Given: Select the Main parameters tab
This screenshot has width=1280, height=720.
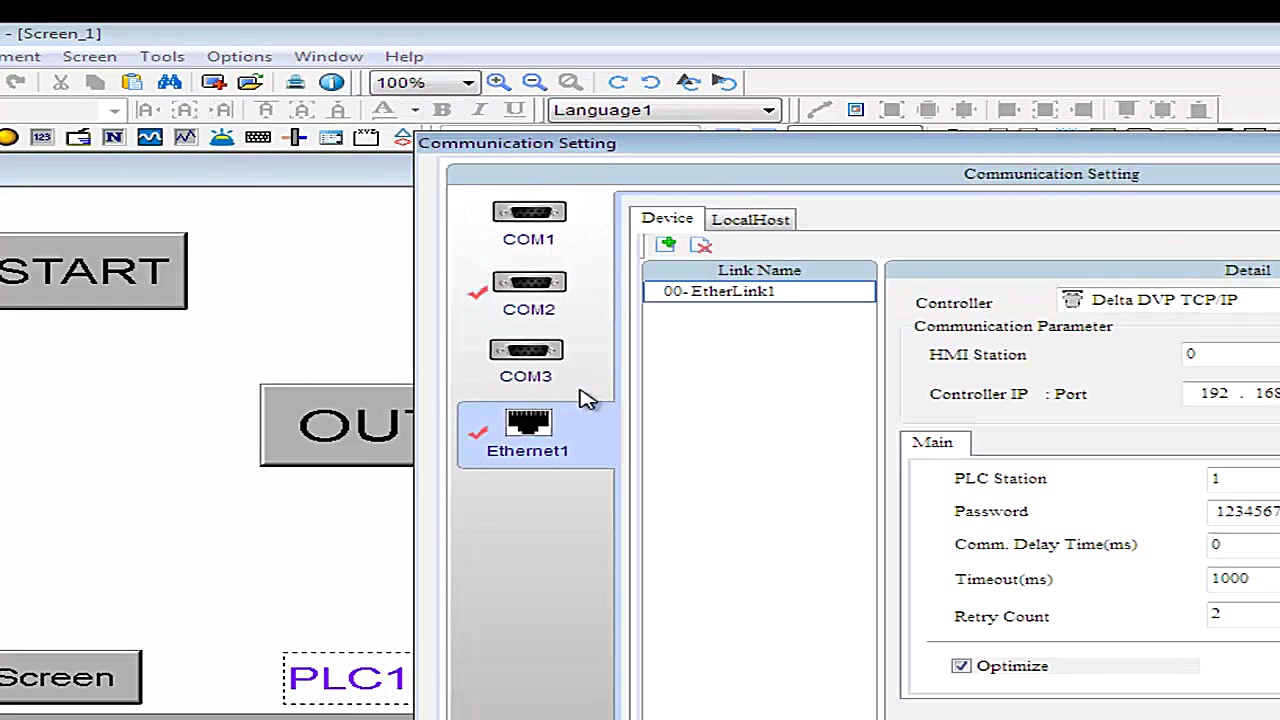Looking at the screenshot, I should pos(933,442).
